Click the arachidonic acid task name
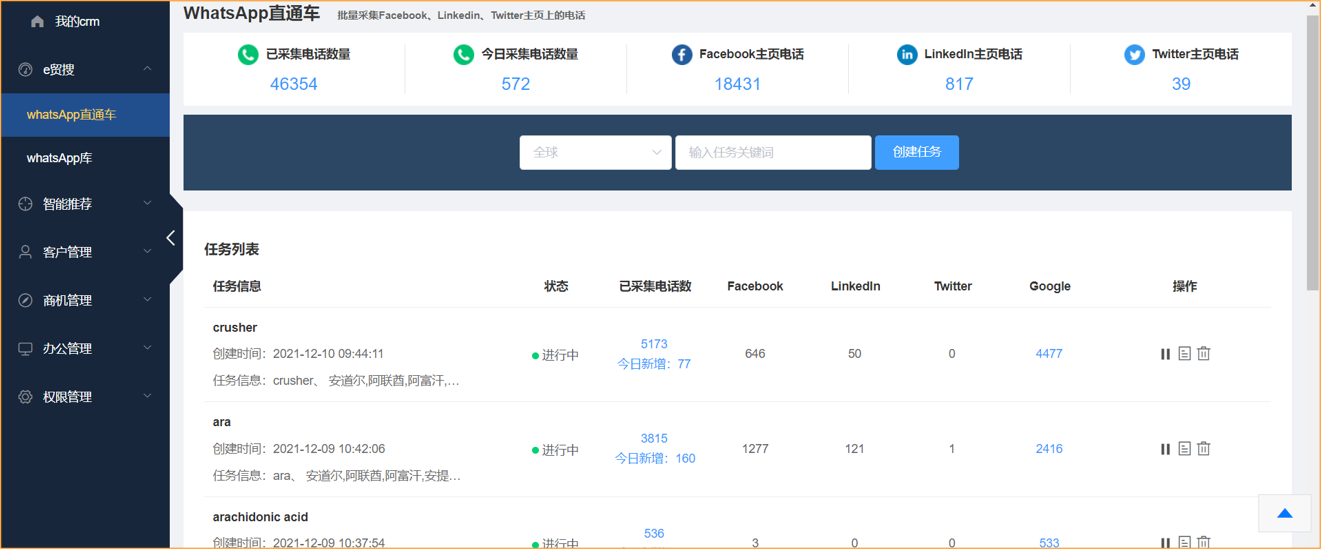1321x549 pixels. 260,518
